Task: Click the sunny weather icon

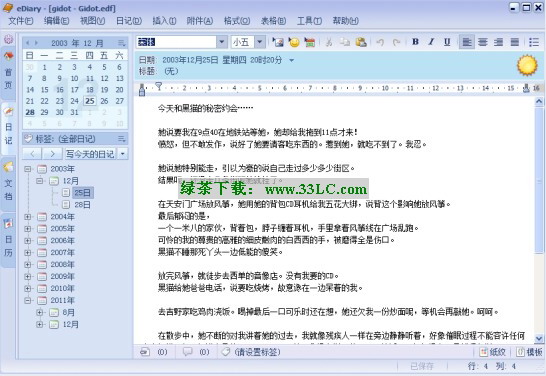Action: [x=527, y=65]
